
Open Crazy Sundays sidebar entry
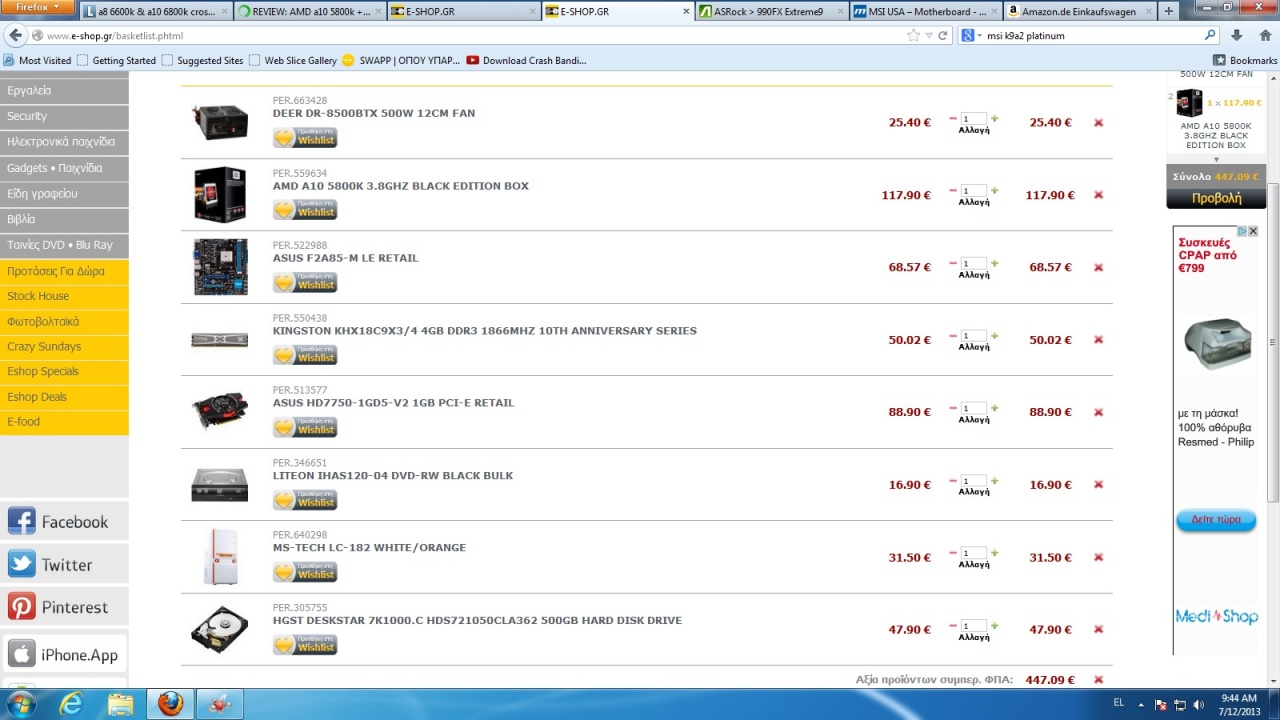[64, 346]
